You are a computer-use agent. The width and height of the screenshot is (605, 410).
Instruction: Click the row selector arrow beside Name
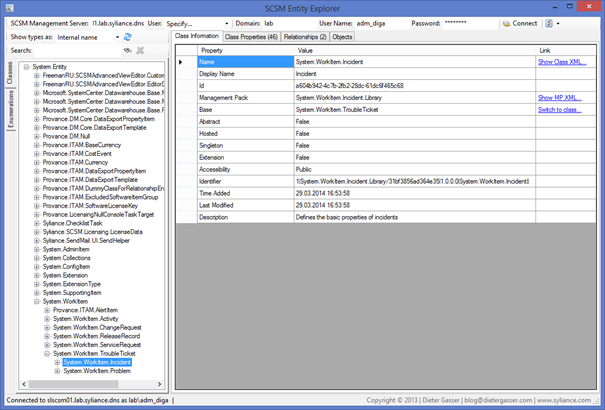181,62
